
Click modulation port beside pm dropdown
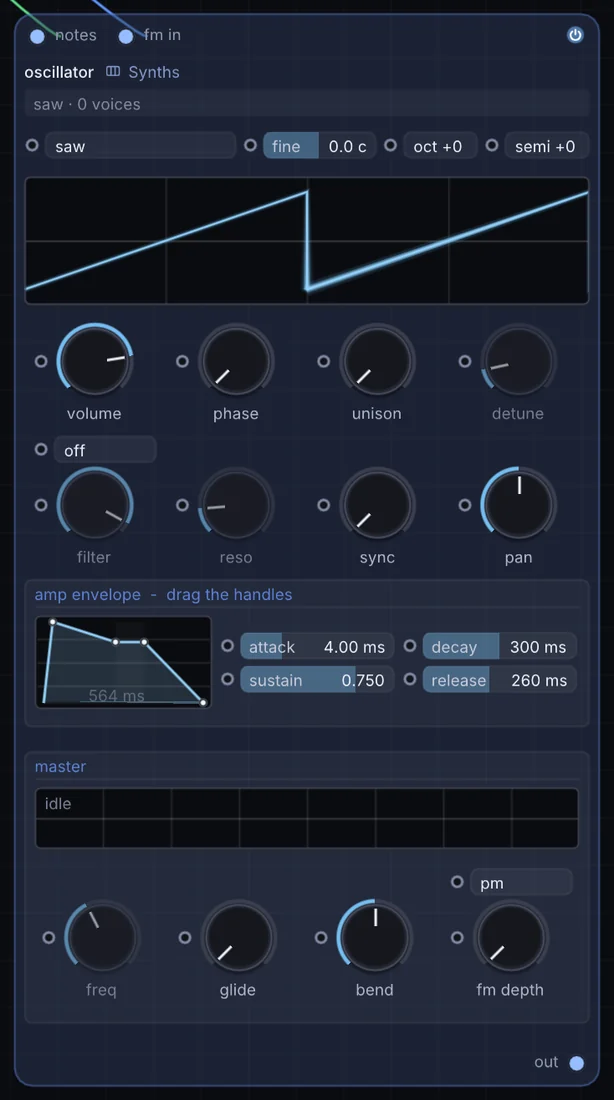(458, 882)
